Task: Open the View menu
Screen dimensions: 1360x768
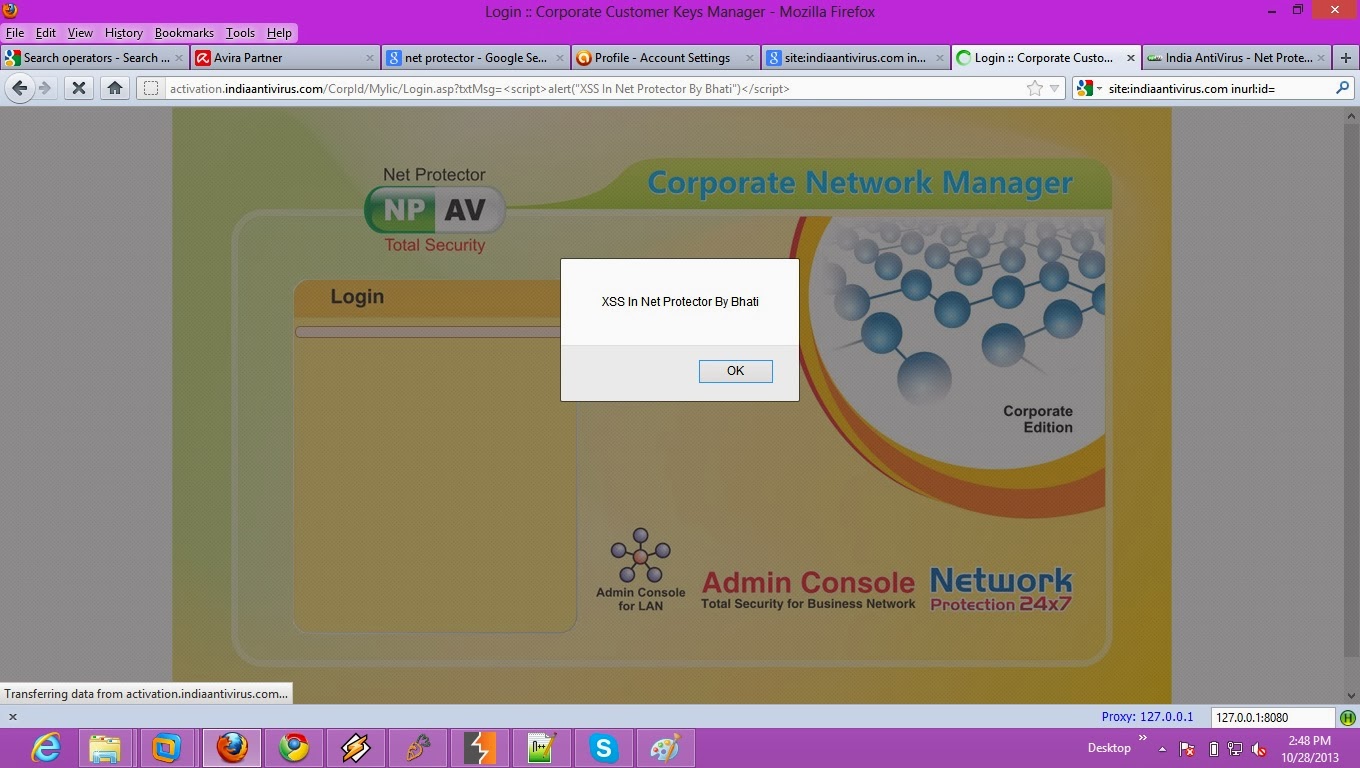Action: pyautogui.click(x=80, y=33)
